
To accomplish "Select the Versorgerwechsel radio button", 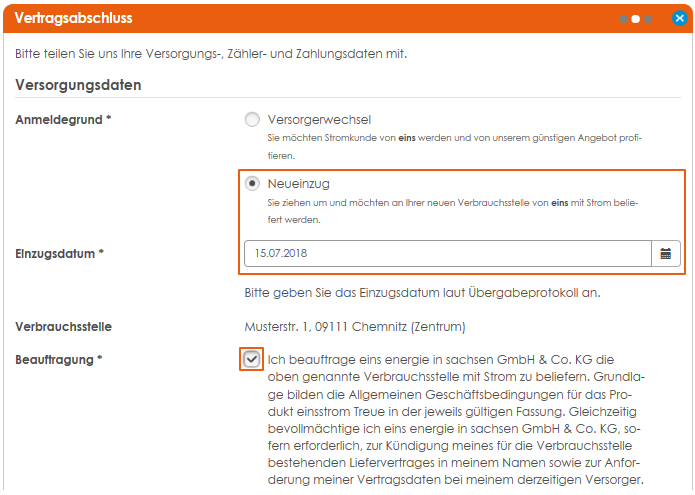I will pyautogui.click(x=252, y=120).
